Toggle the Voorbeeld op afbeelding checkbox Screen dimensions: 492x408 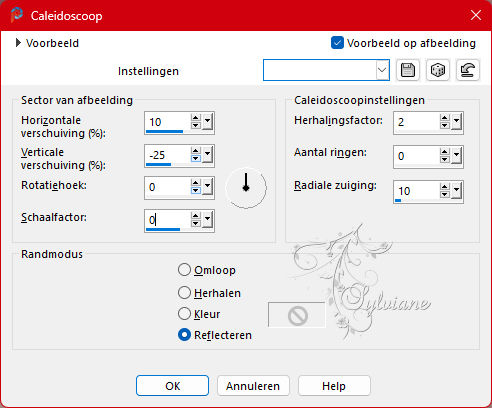[337, 43]
